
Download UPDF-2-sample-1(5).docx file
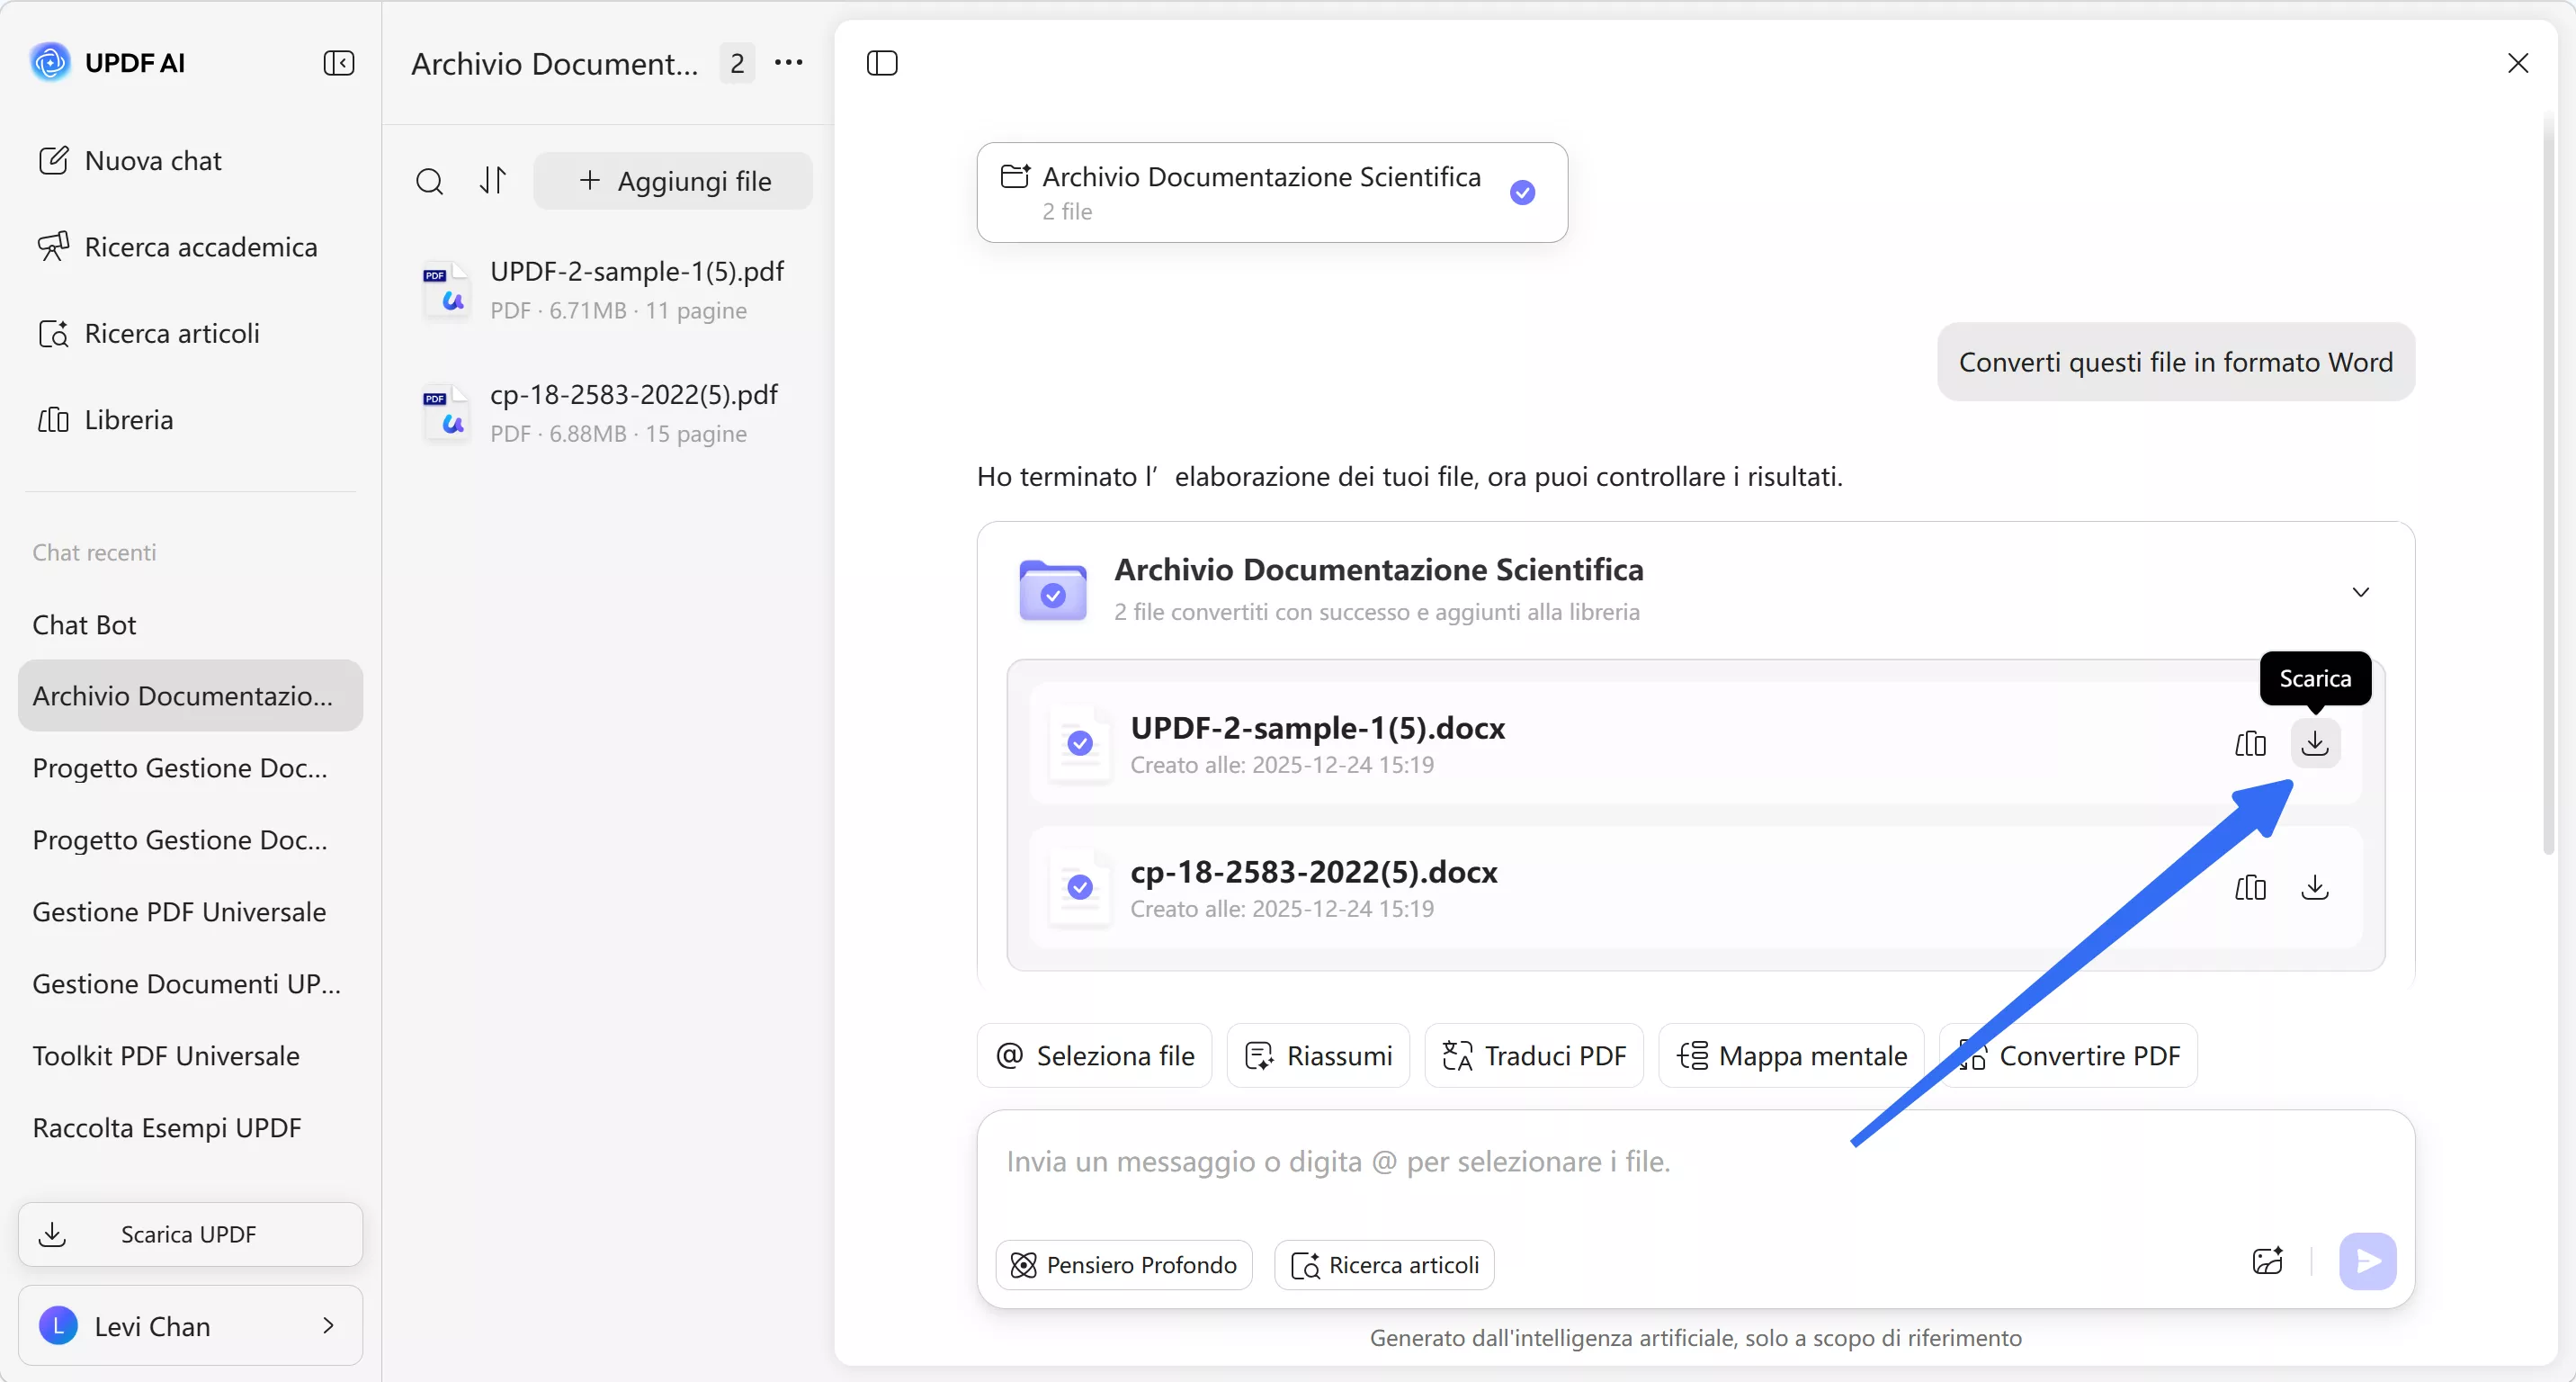[2314, 743]
